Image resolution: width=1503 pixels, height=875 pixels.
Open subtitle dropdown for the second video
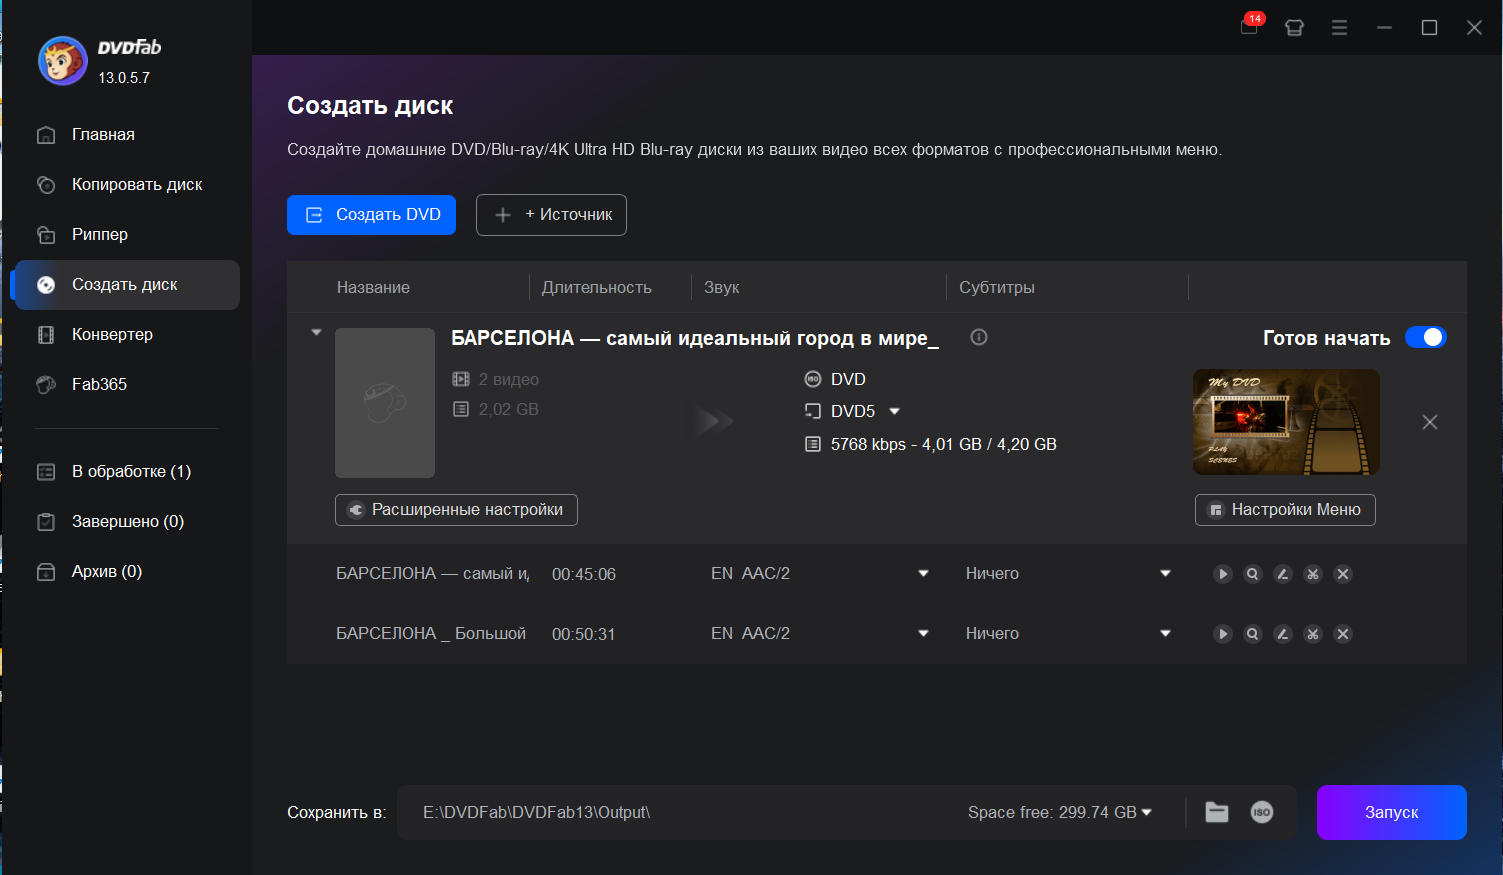pos(1165,634)
